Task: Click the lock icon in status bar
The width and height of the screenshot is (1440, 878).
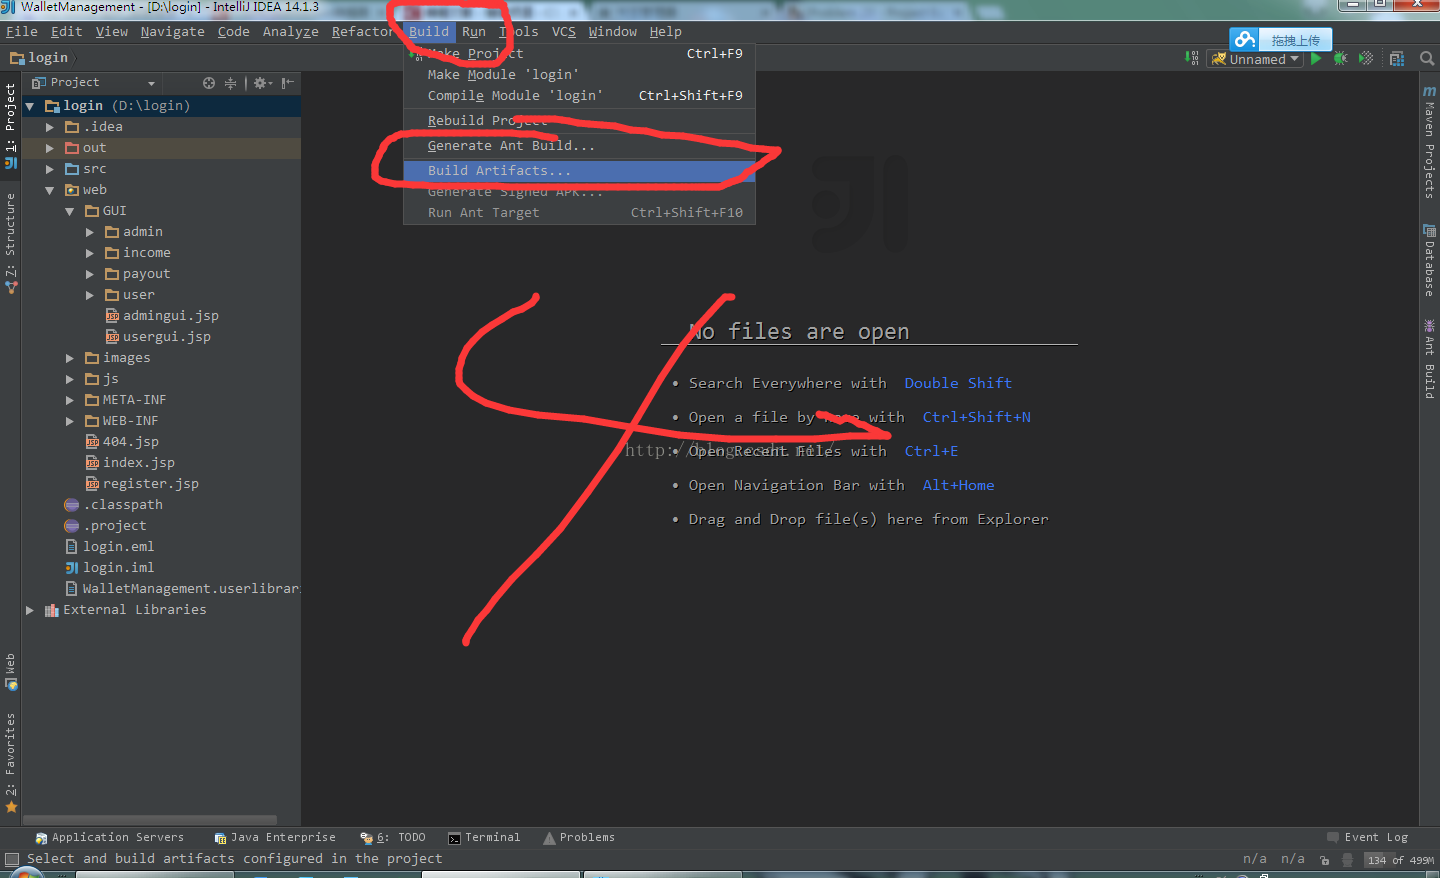Action: pyautogui.click(x=1325, y=860)
